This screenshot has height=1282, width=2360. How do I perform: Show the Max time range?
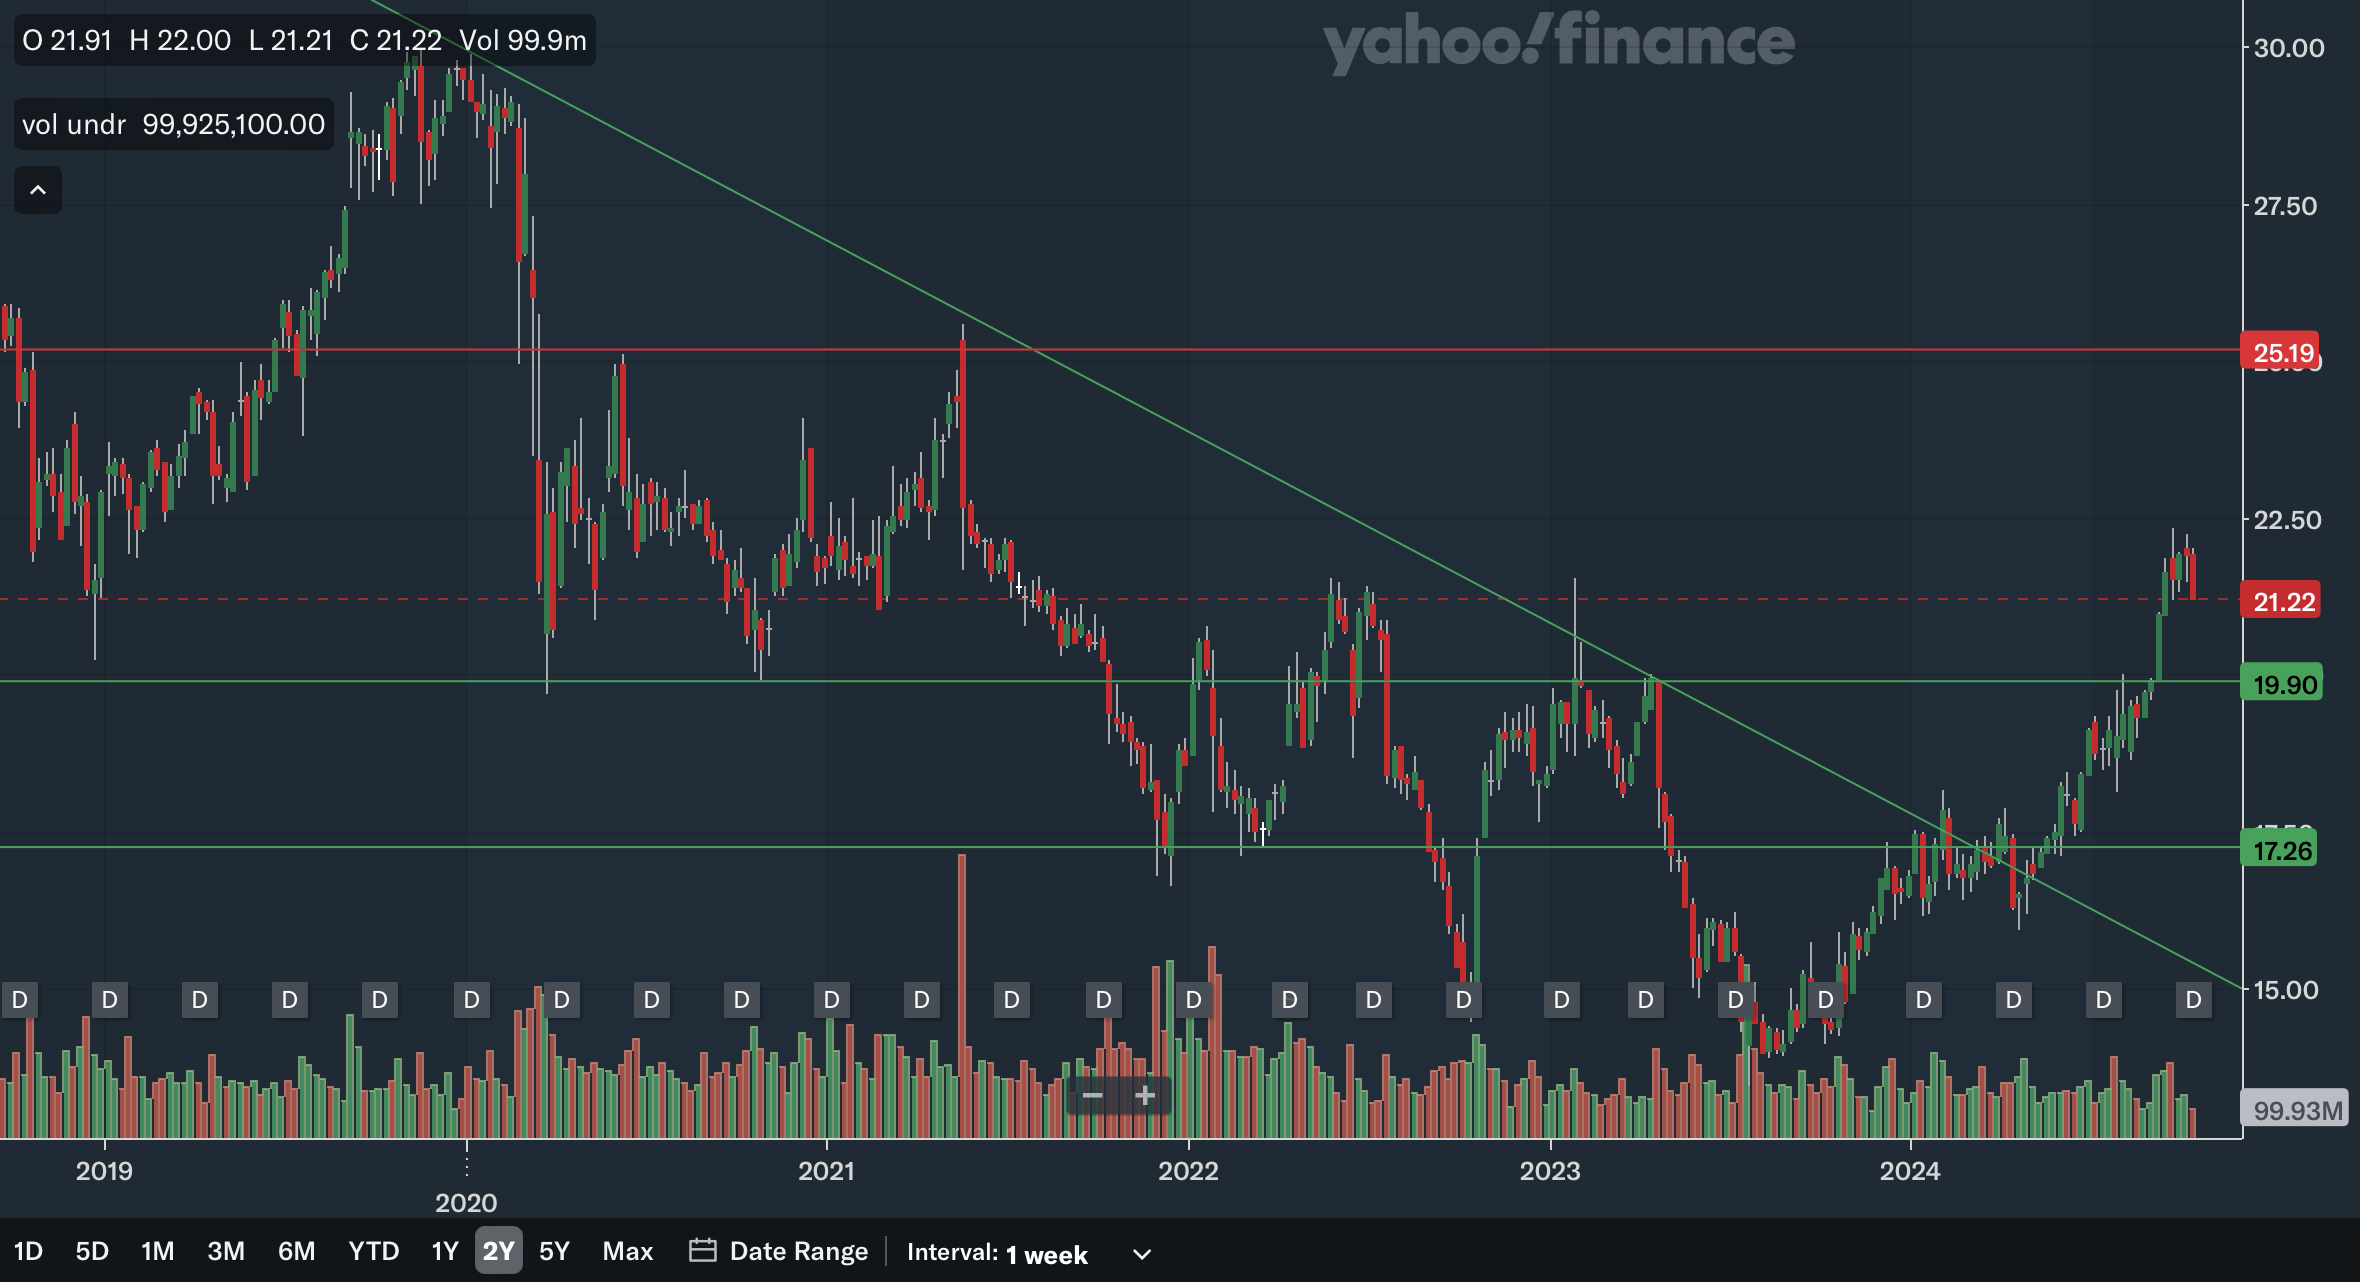click(x=627, y=1251)
